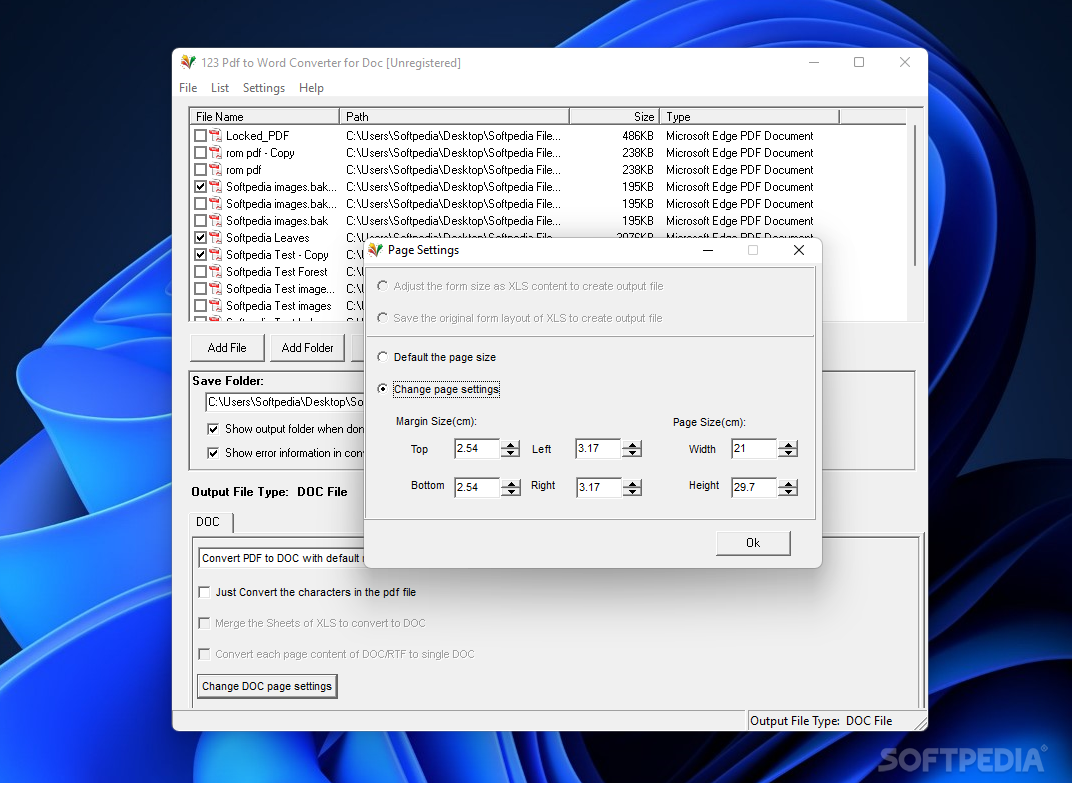Screen dimensions: 1072x787
Task: Select Change page settings radio button
Action: (382, 388)
